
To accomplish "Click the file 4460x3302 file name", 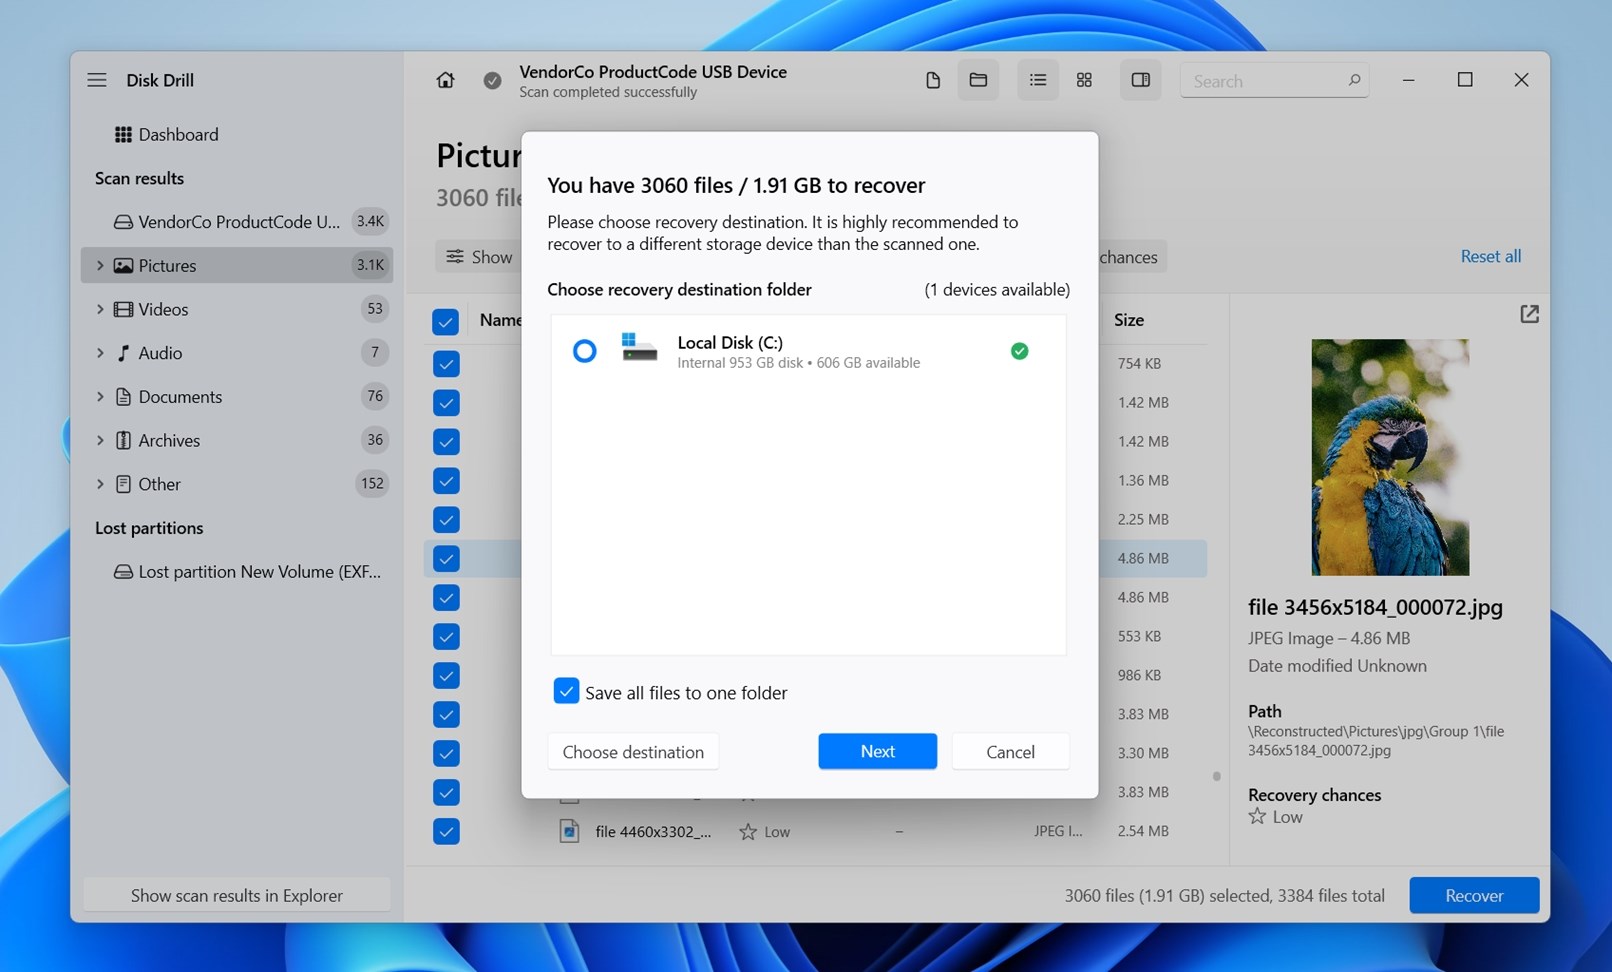I will [653, 832].
